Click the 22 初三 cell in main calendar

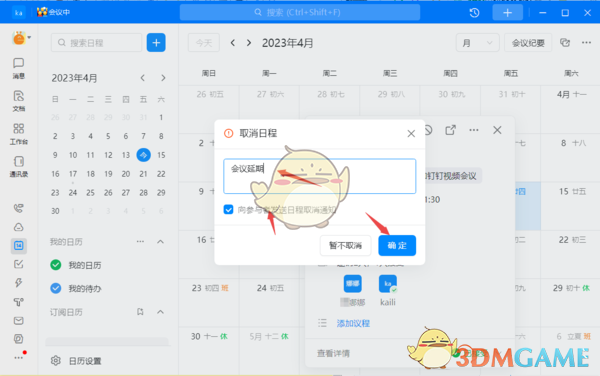coord(570,254)
